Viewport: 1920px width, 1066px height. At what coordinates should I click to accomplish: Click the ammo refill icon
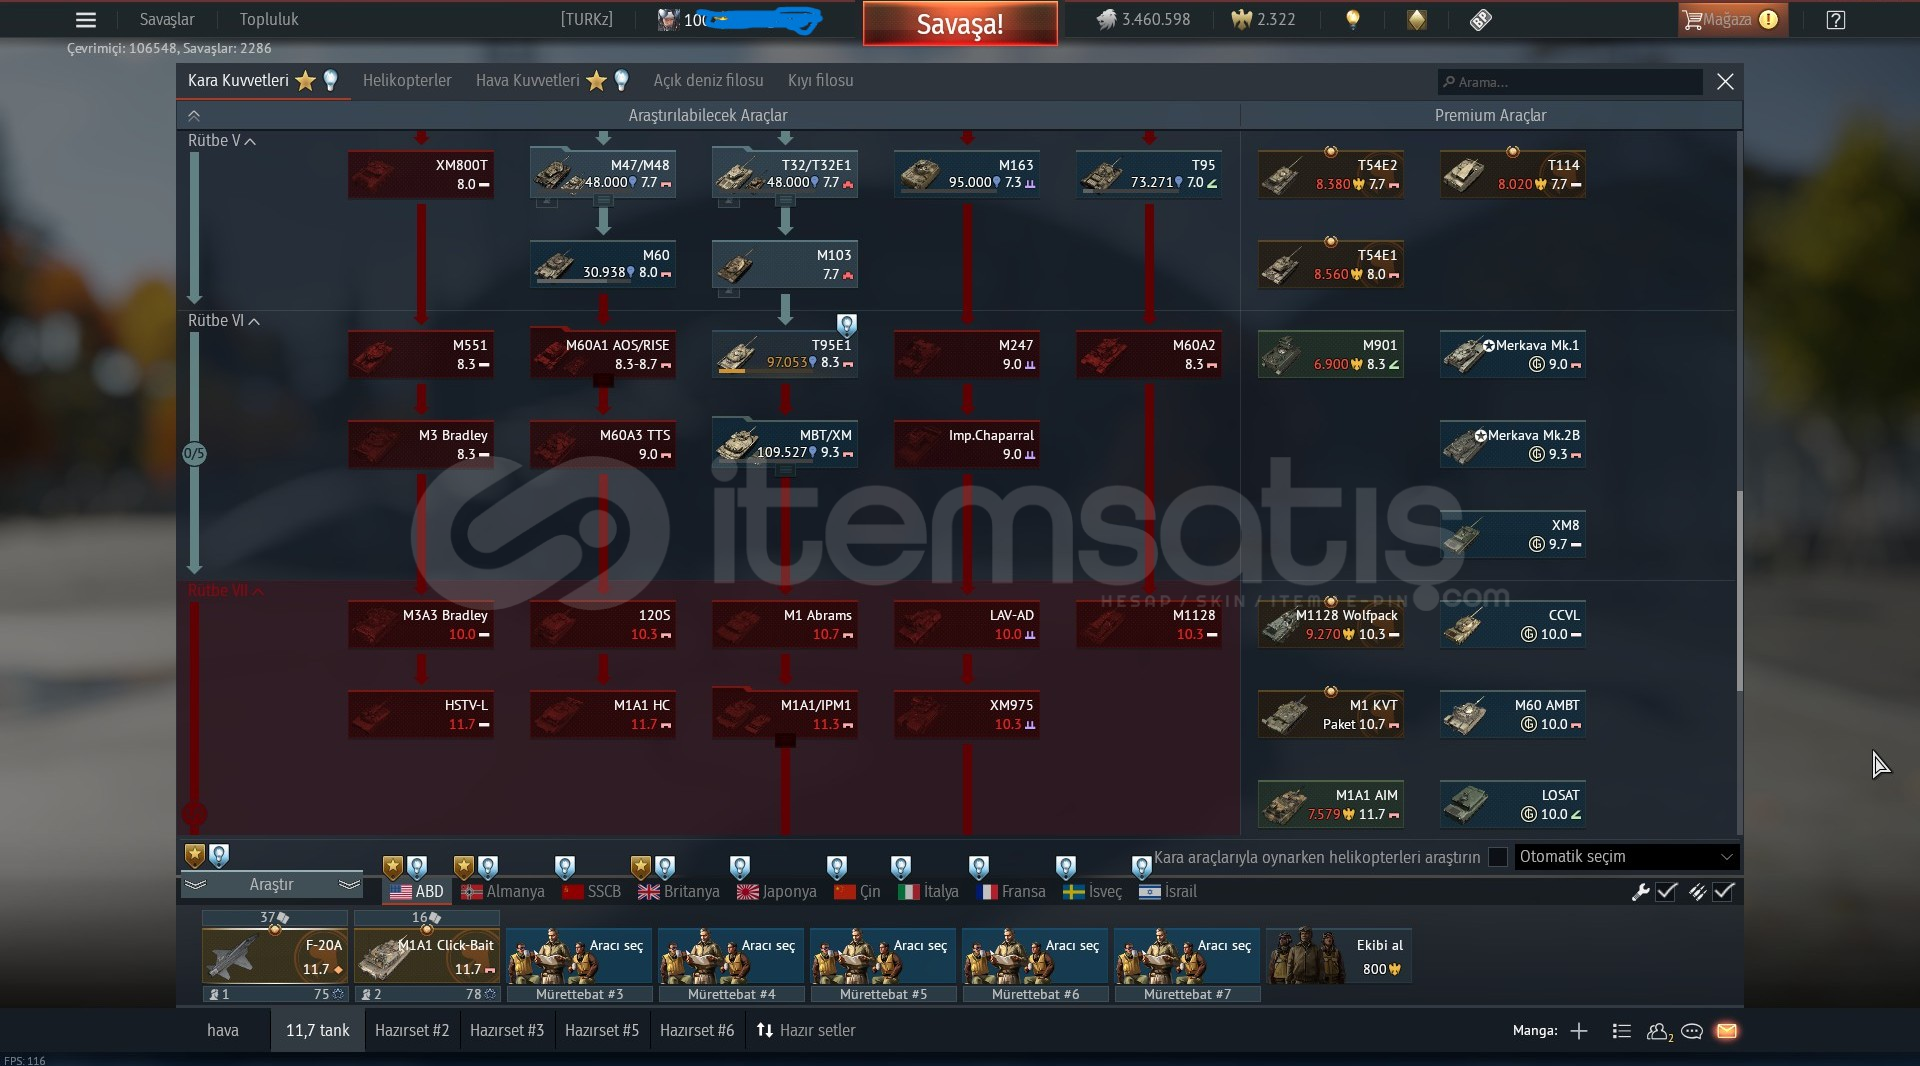point(1697,892)
